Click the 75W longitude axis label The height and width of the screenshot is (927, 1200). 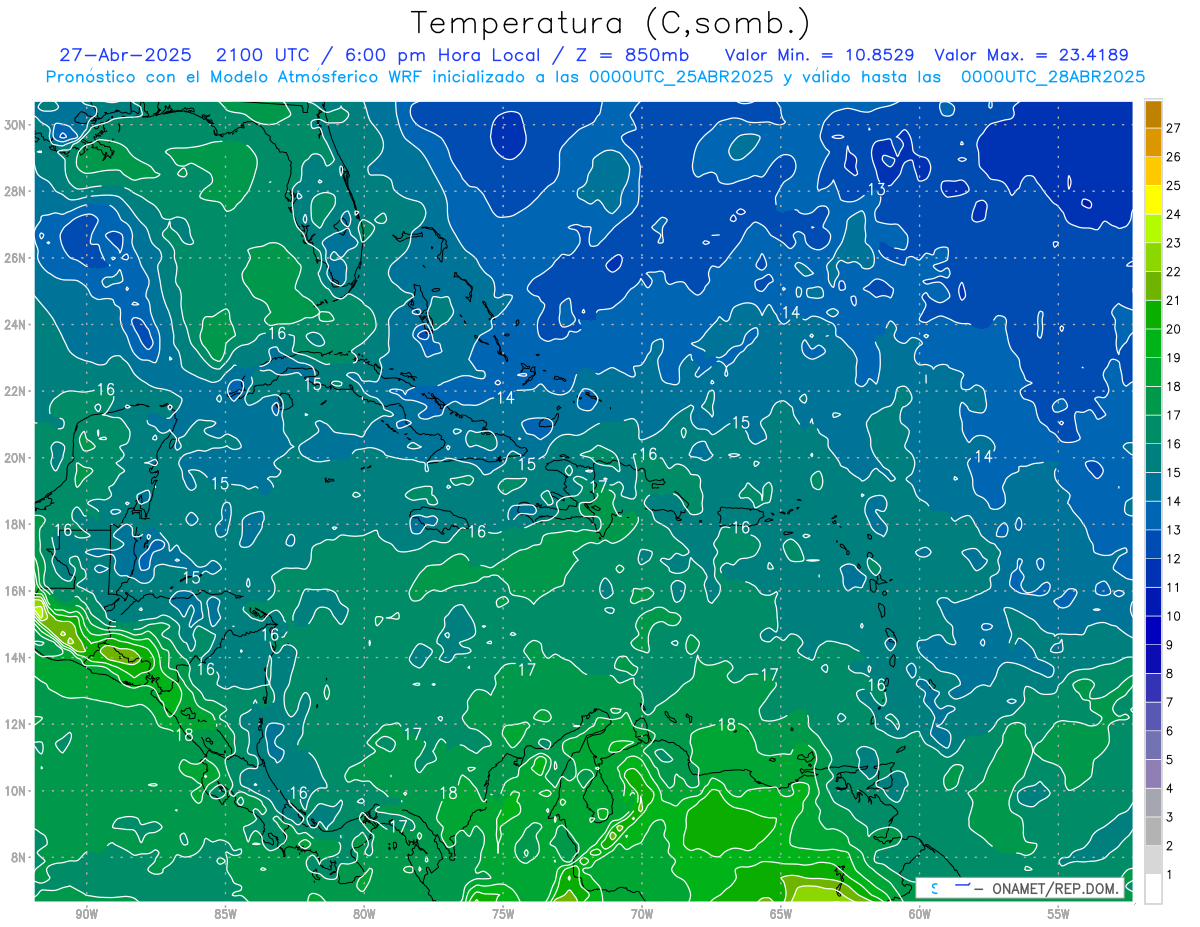click(x=503, y=914)
